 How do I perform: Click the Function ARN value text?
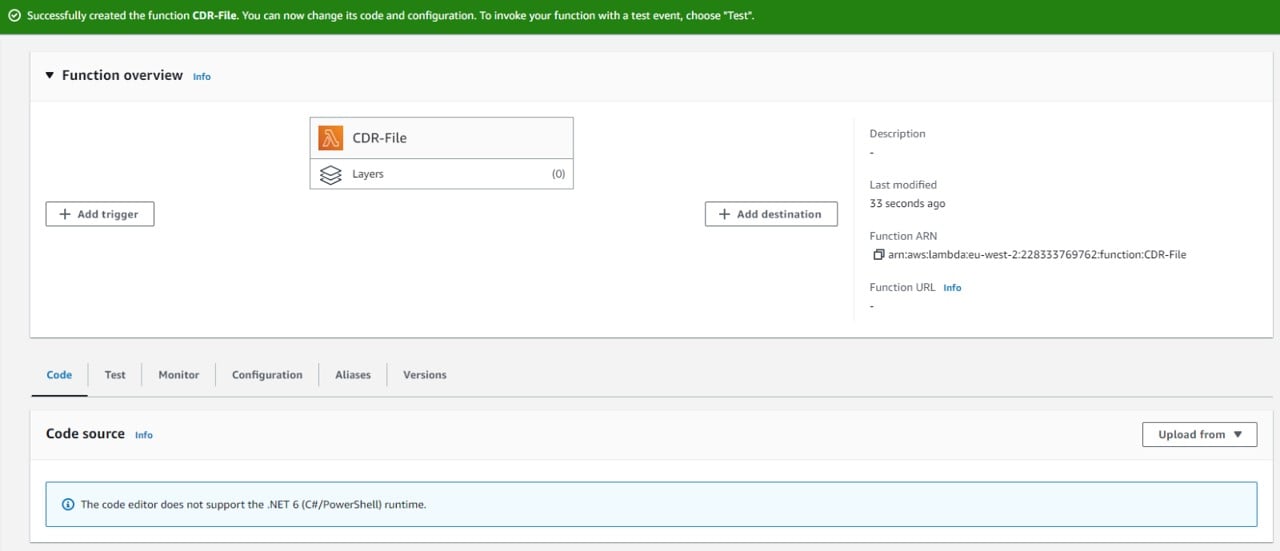pos(1037,255)
